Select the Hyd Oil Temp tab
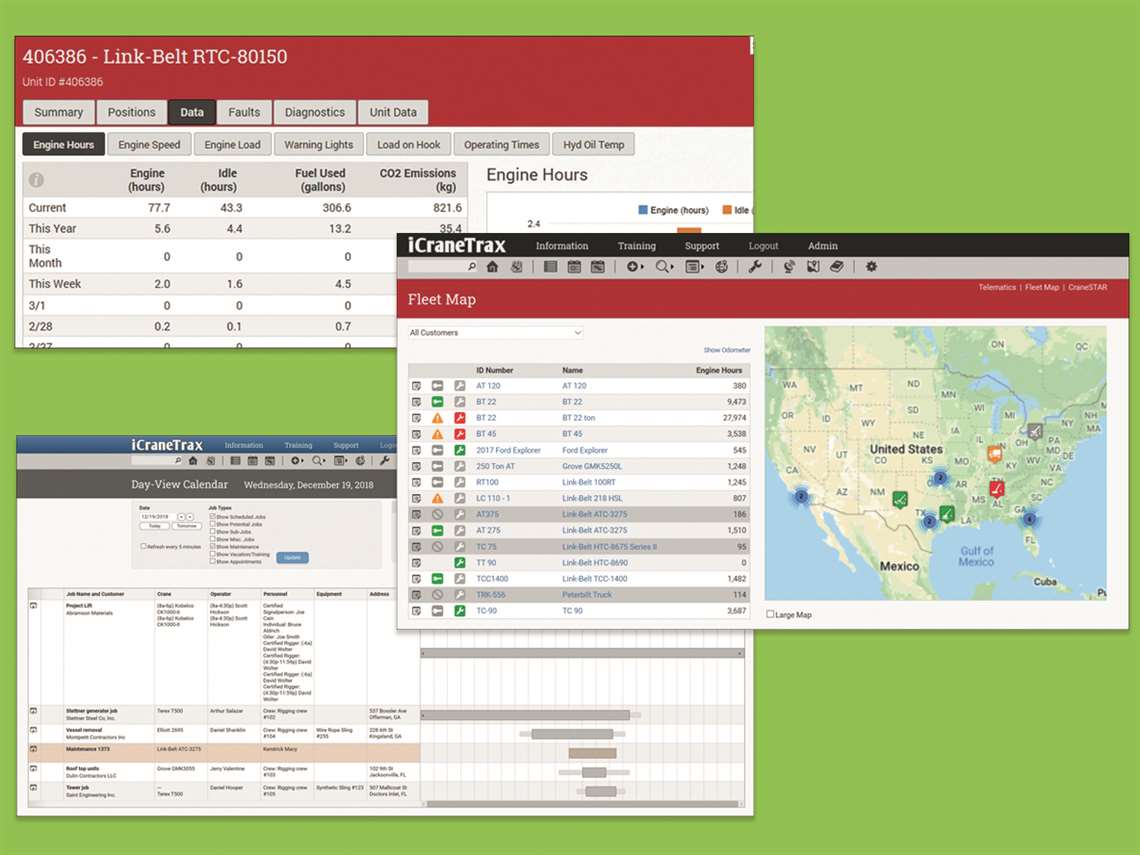 pos(593,145)
